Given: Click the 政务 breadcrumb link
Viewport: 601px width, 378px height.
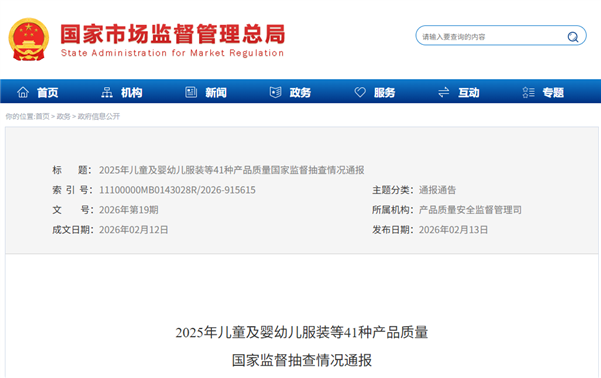Looking at the screenshot, I should click(64, 116).
